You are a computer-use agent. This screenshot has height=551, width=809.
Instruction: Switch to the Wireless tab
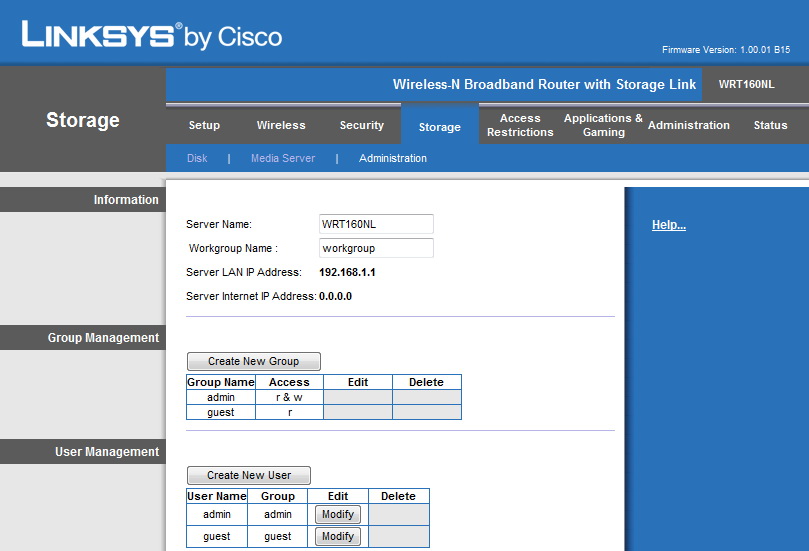(x=281, y=125)
